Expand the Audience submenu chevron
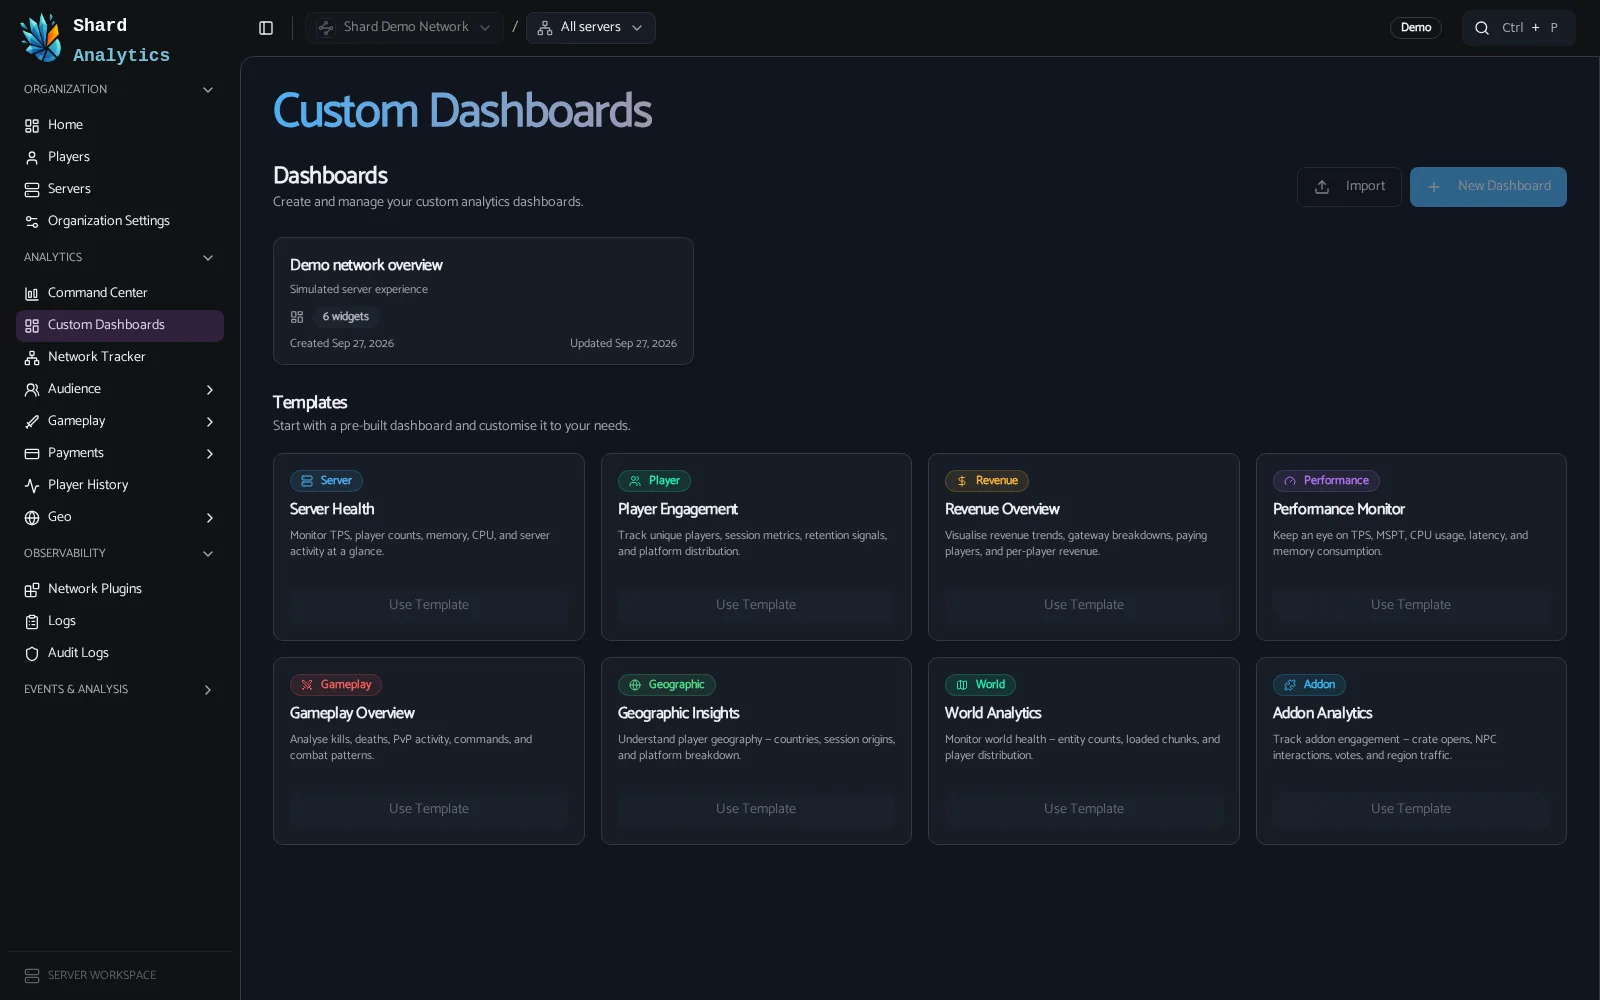Viewport: 1600px width, 1000px height. click(209, 389)
